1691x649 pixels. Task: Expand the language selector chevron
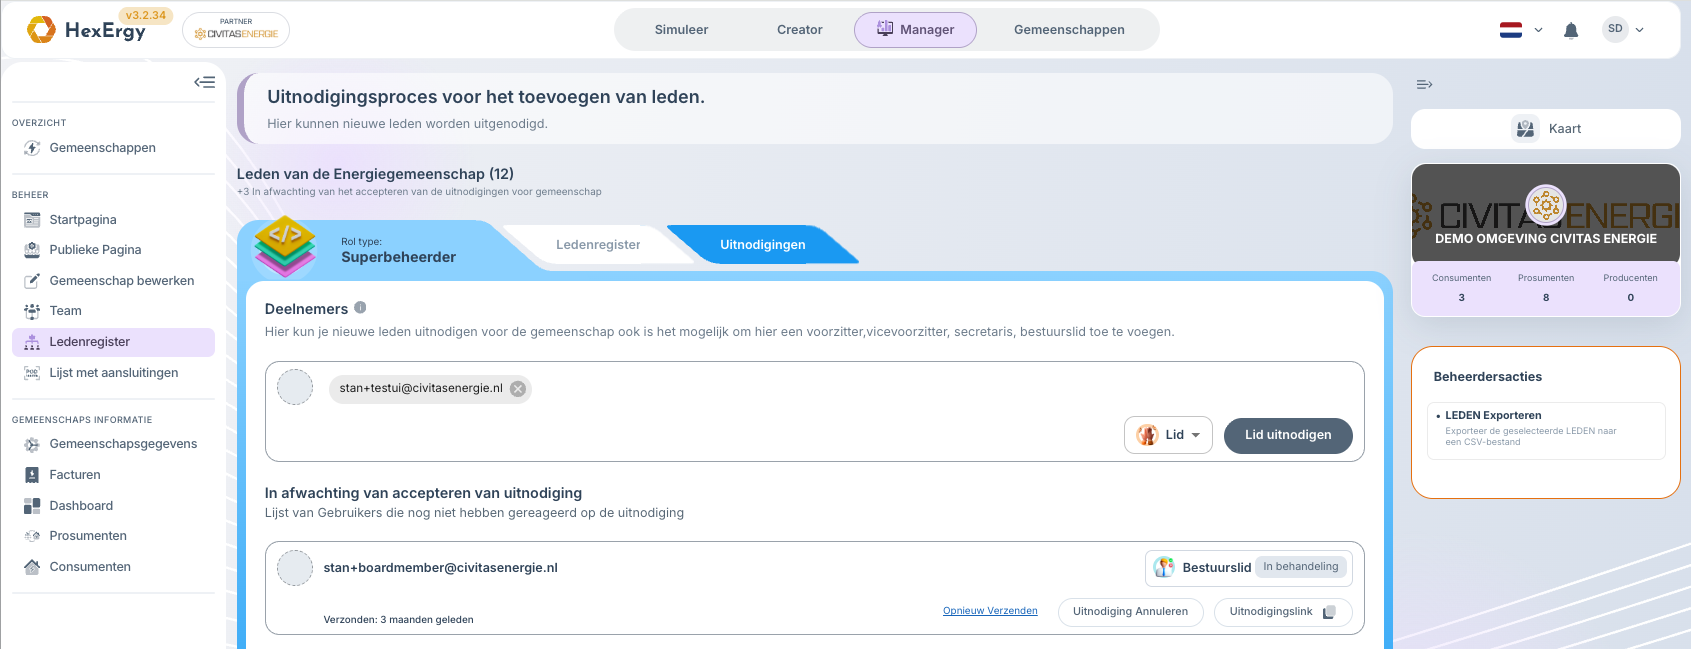pyautogui.click(x=1538, y=30)
